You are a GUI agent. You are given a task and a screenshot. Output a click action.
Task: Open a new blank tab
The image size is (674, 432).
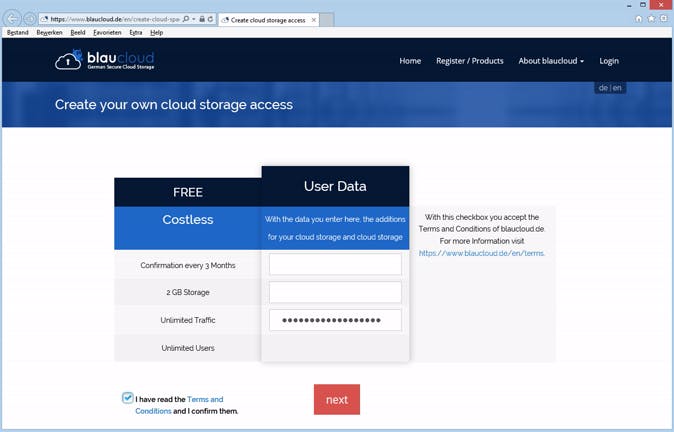click(327, 20)
